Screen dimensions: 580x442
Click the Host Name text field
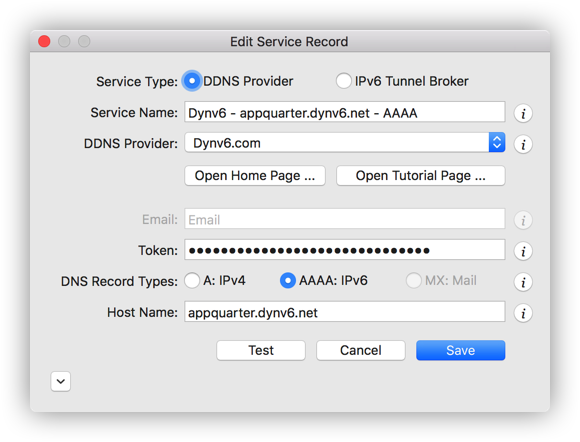coord(345,311)
